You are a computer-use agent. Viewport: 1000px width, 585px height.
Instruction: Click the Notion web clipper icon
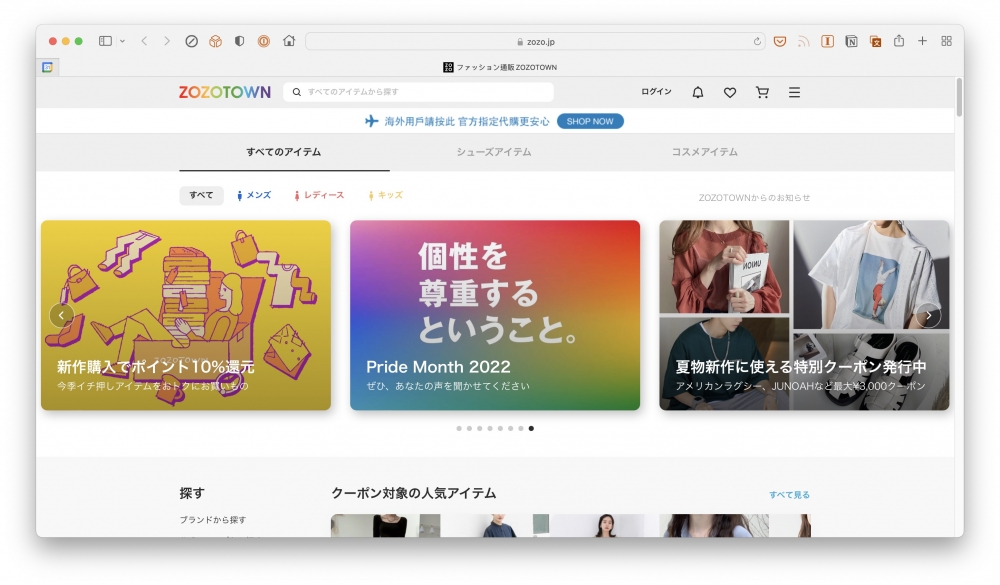[851, 41]
